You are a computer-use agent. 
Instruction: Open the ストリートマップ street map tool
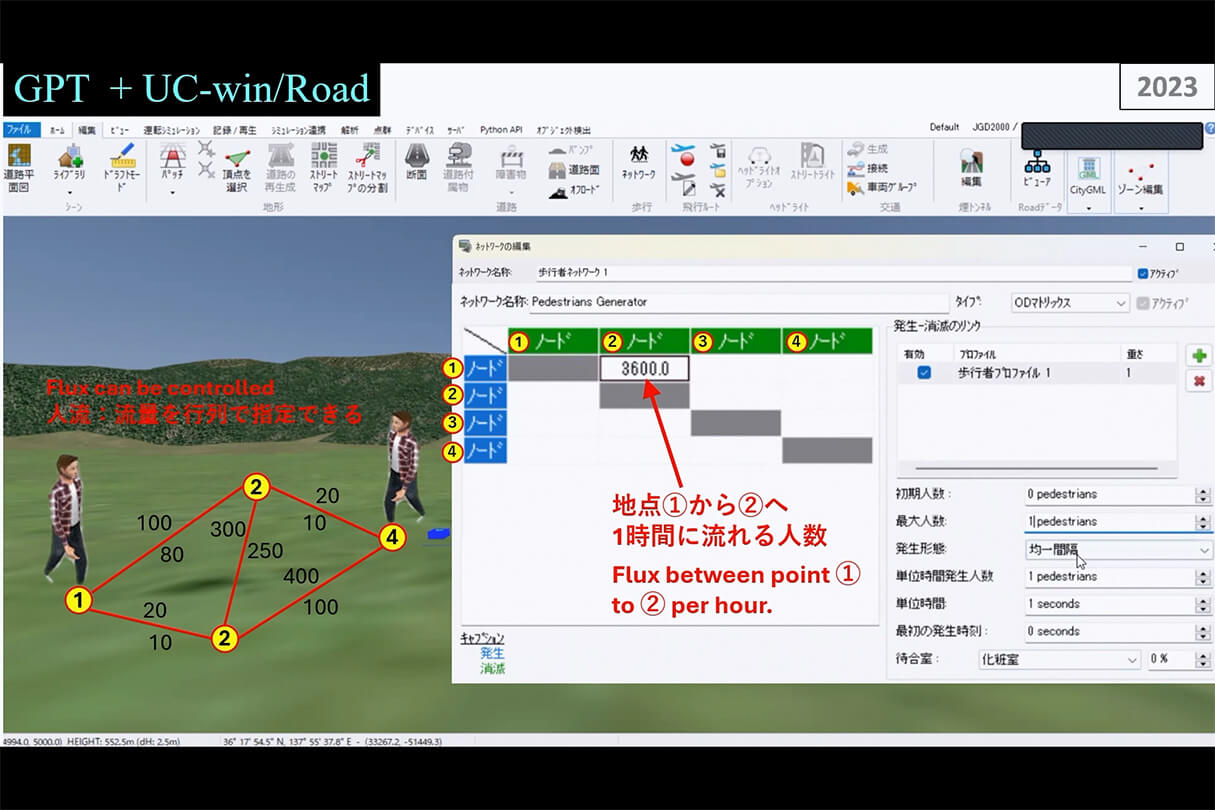pos(324,166)
